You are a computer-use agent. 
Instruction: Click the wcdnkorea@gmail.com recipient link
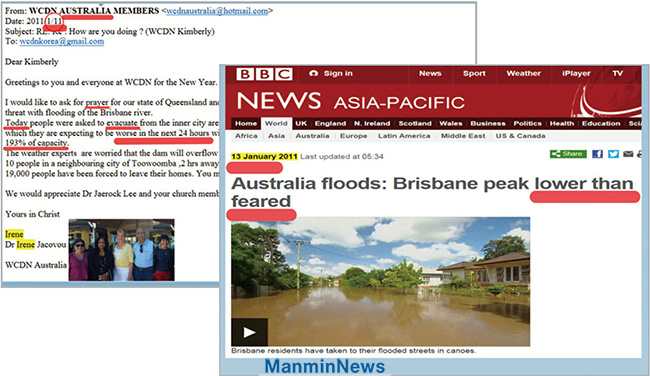pos(62,41)
